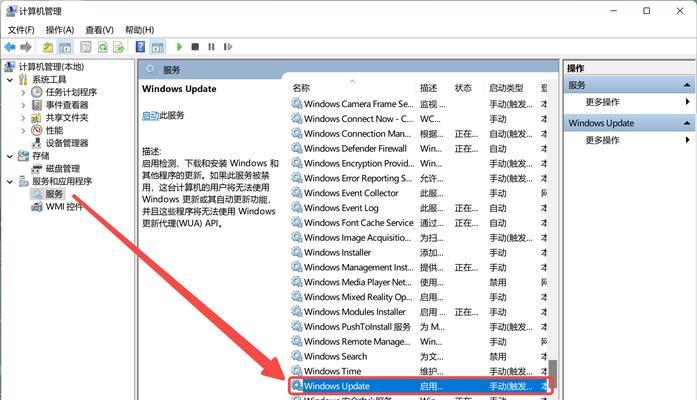Select Windows Font Cache Service row
The width and height of the screenshot is (697, 400).
tap(419, 223)
